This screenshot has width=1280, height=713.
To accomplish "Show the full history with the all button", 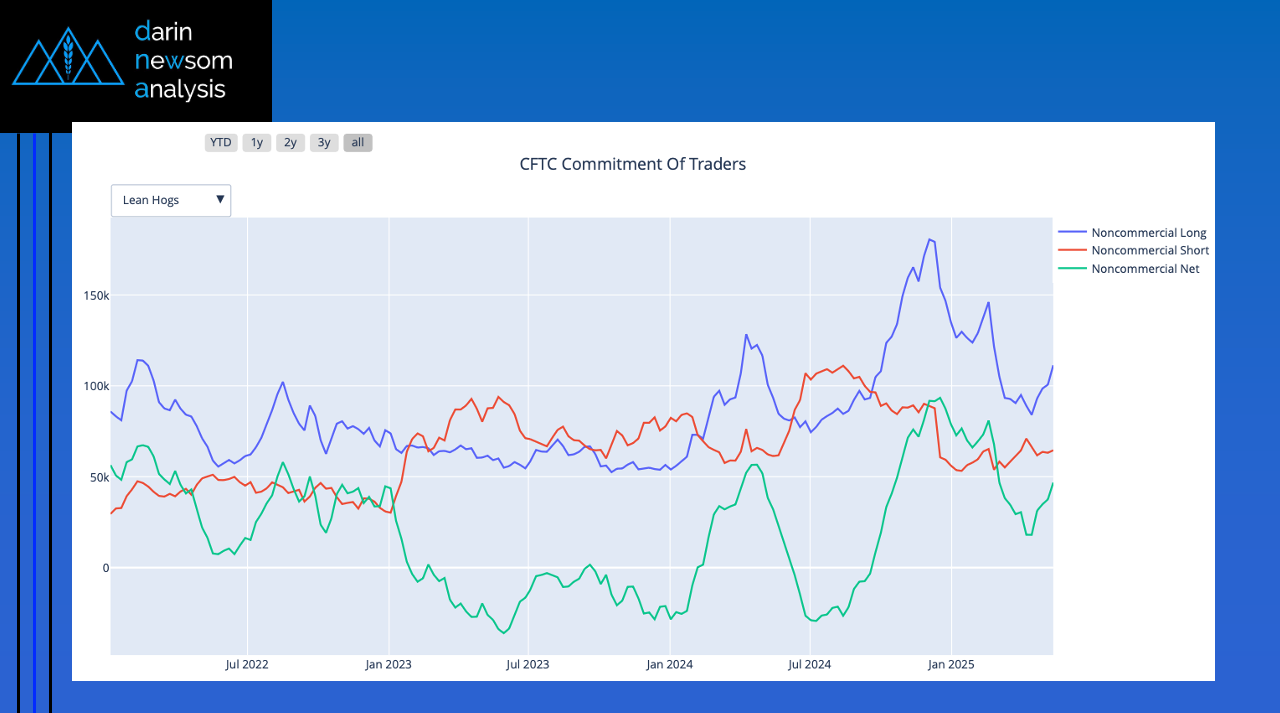I will pos(358,143).
